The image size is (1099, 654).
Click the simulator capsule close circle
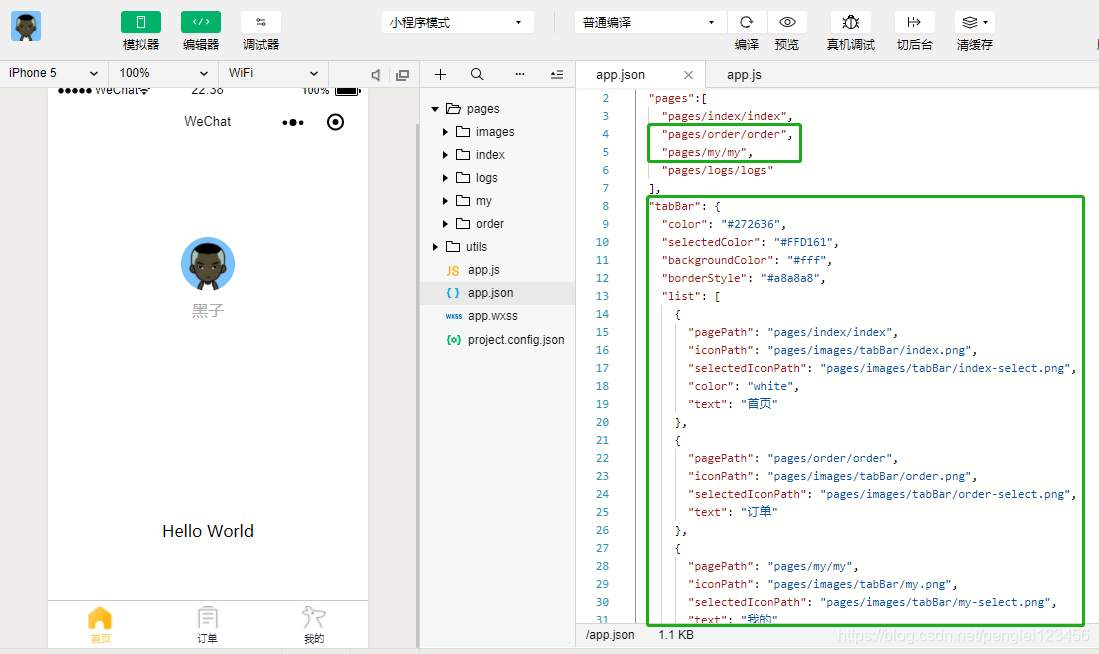[336, 122]
